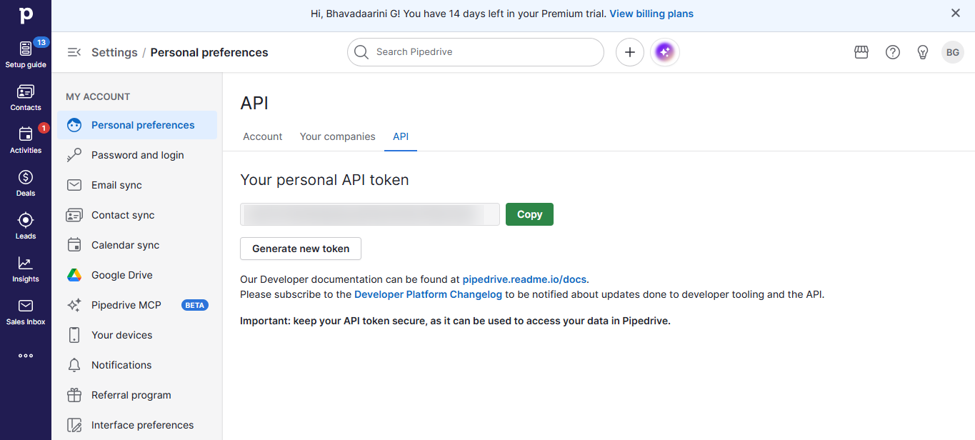Open Your devices settings

[x=137, y=335]
